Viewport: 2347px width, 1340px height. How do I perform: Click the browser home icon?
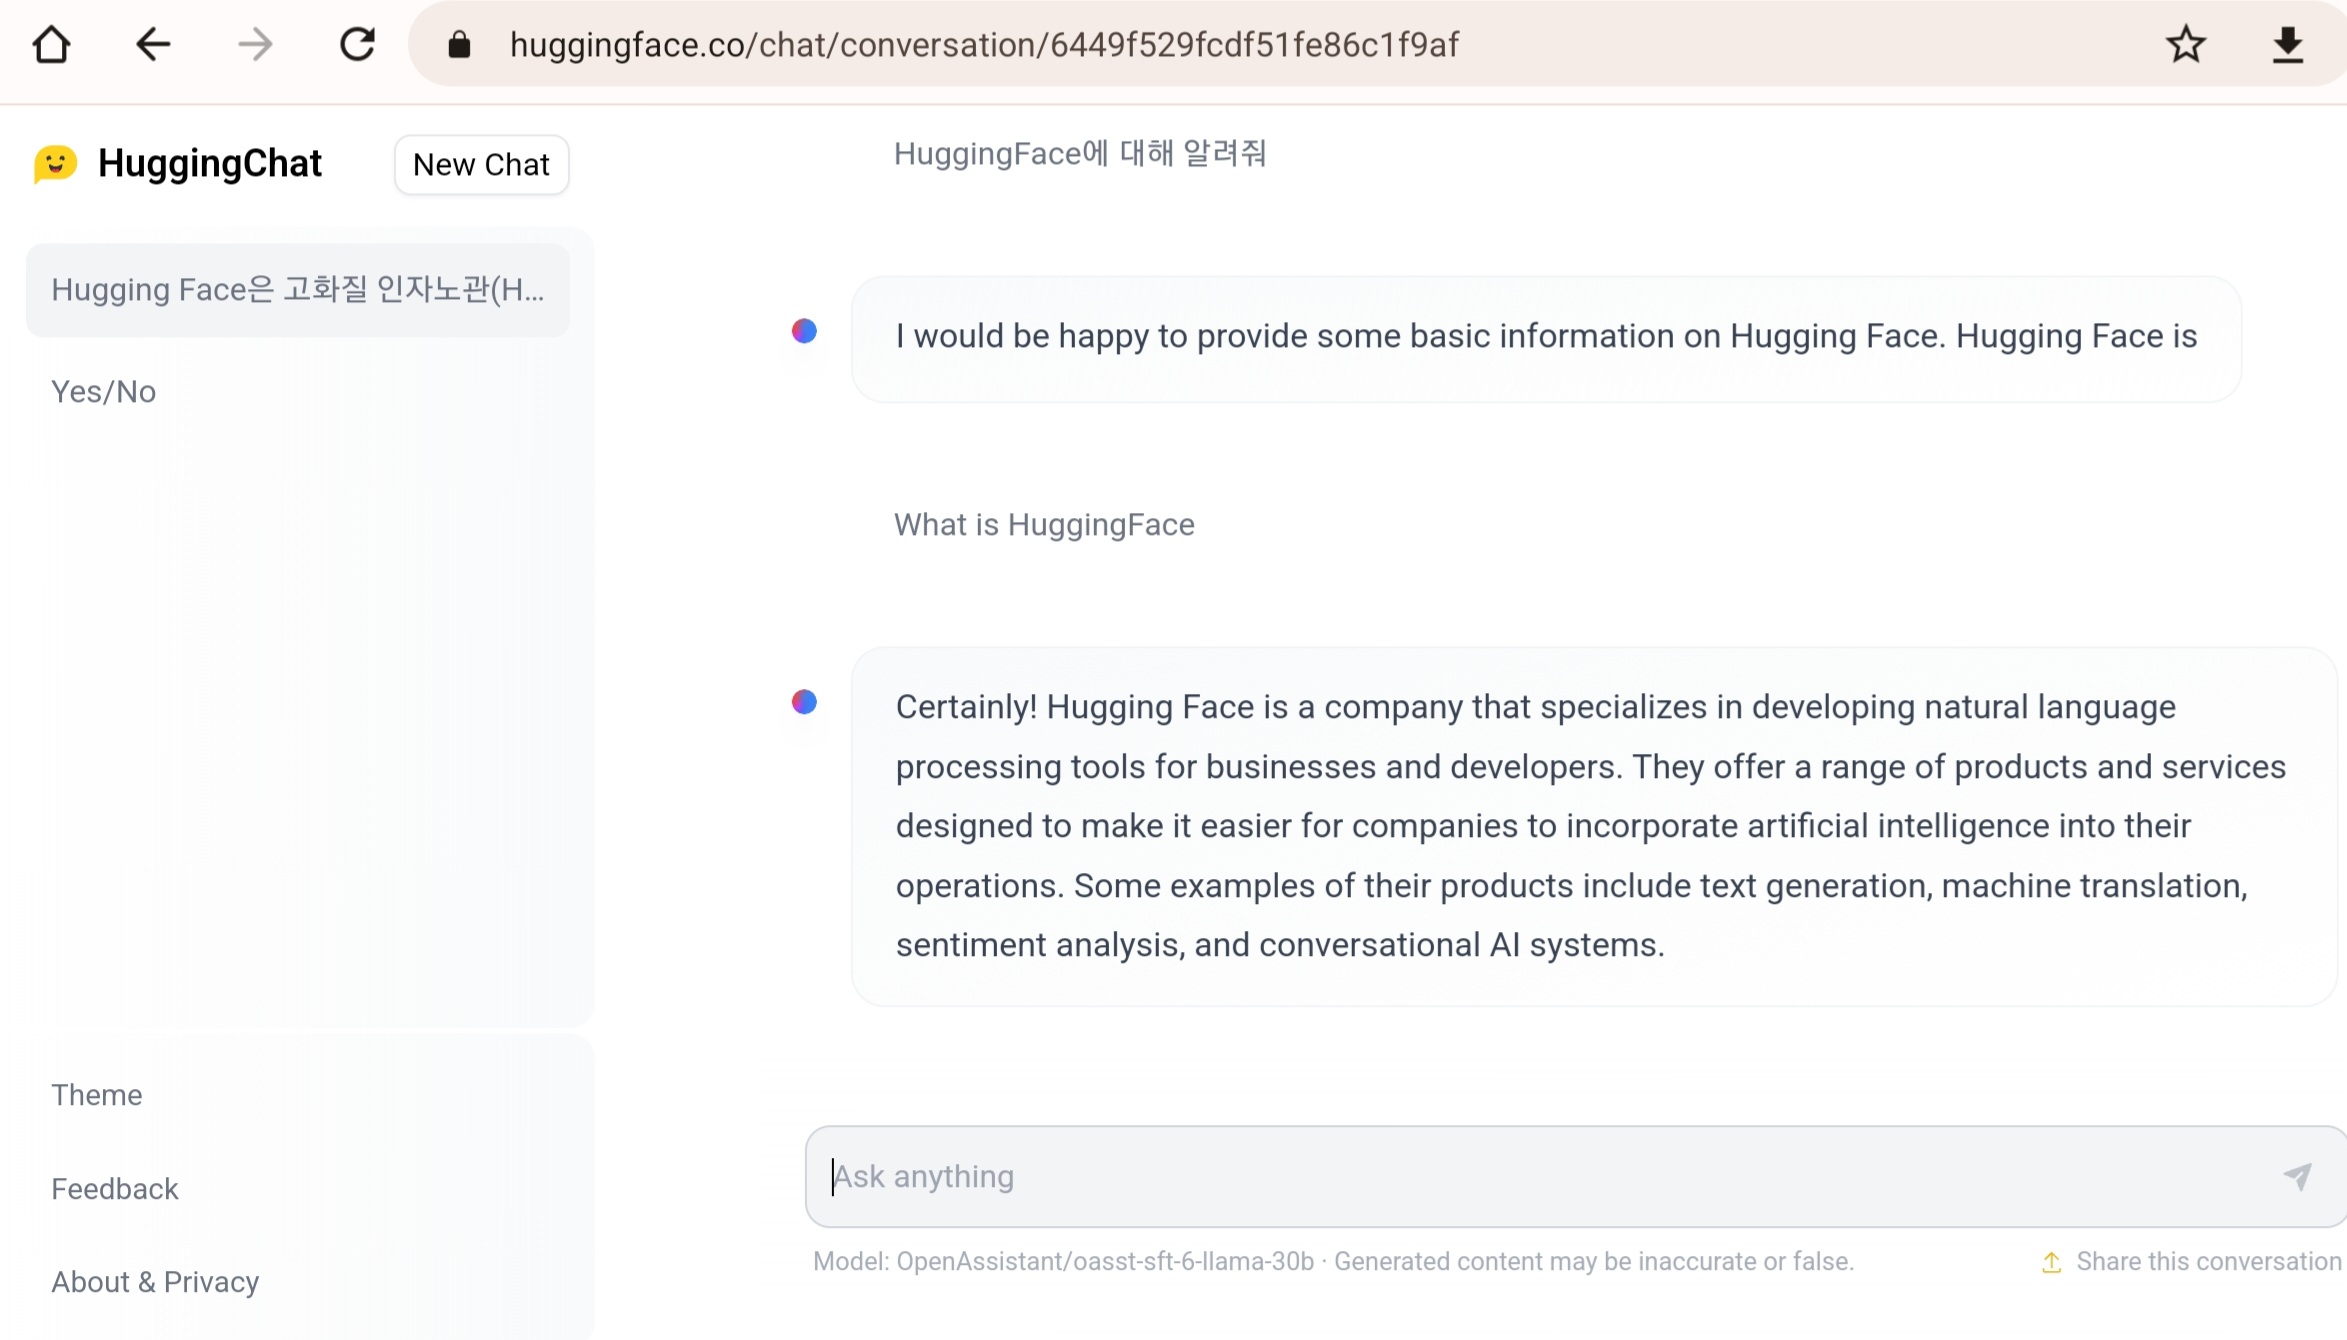pyautogui.click(x=51, y=45)
